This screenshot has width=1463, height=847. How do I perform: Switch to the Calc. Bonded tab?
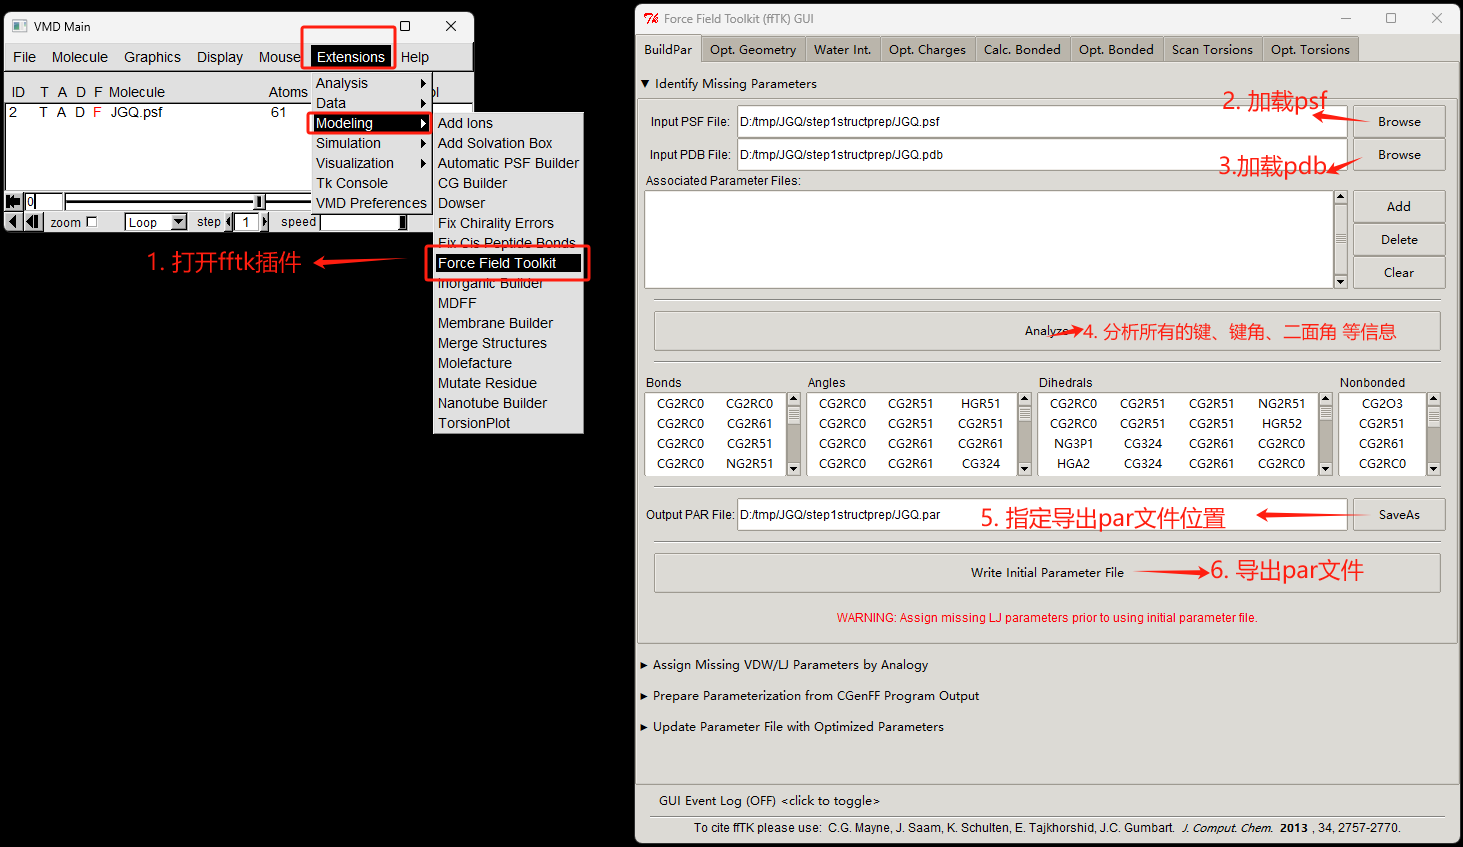(1022, 50)
